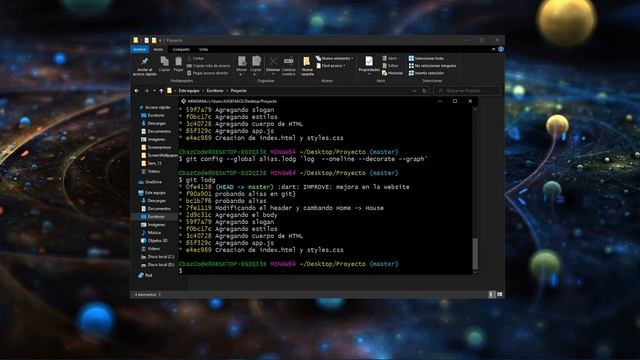Click commit line "2d9c31c Agregando el body"
The height and width of the screenshot is (360, 640).
pyautogui.click(x=228, y=215)
